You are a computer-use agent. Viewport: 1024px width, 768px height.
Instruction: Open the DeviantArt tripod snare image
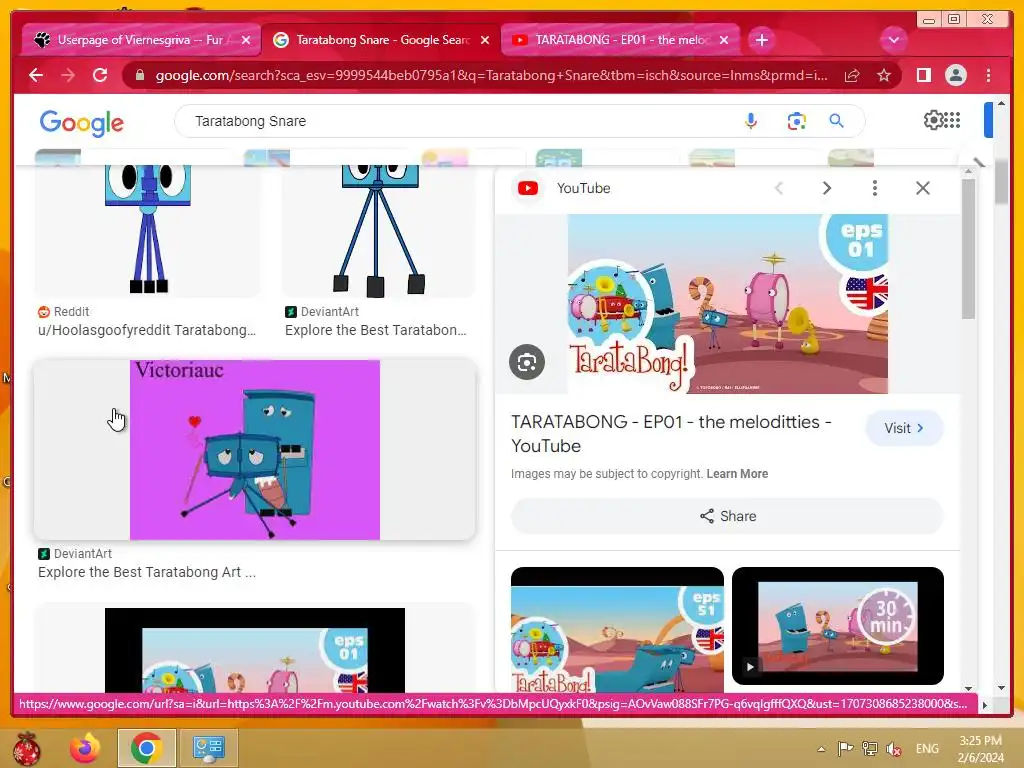tap(379, 230)
